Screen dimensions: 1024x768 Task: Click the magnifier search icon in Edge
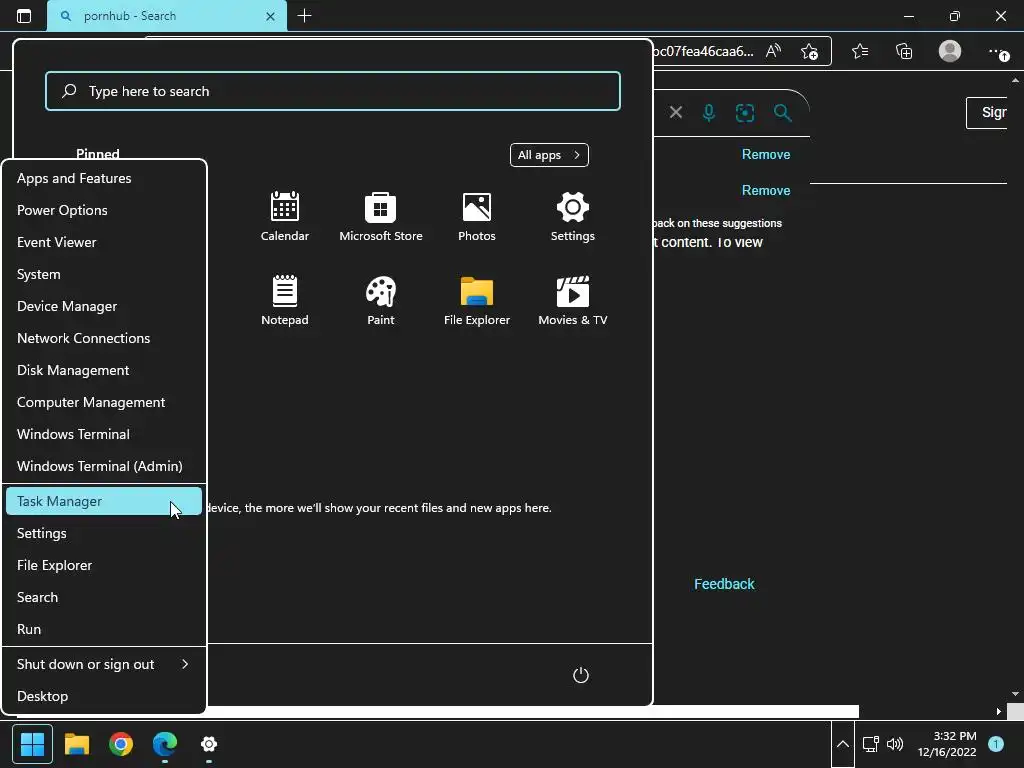(782, 113)
